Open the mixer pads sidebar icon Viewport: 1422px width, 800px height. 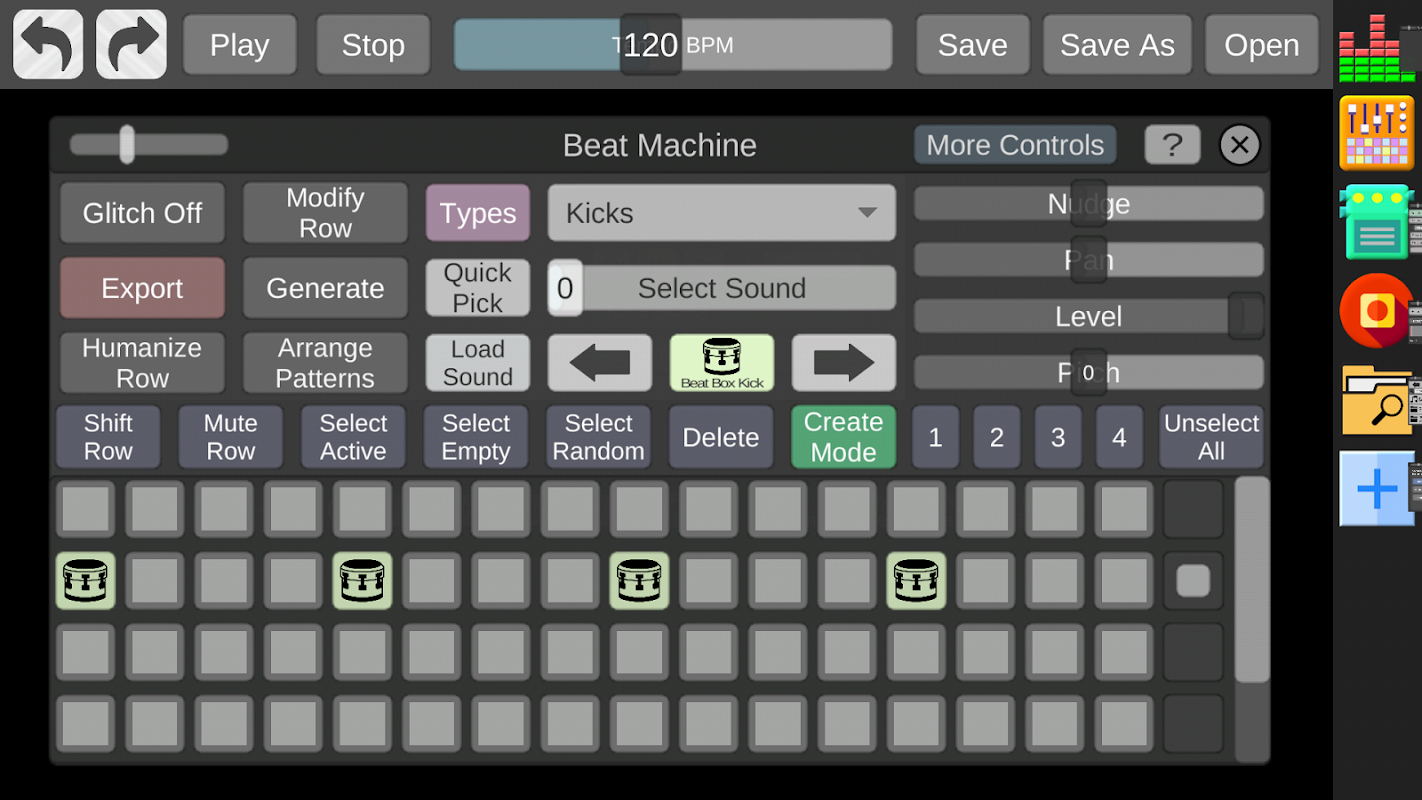(x=1377, y=133)
